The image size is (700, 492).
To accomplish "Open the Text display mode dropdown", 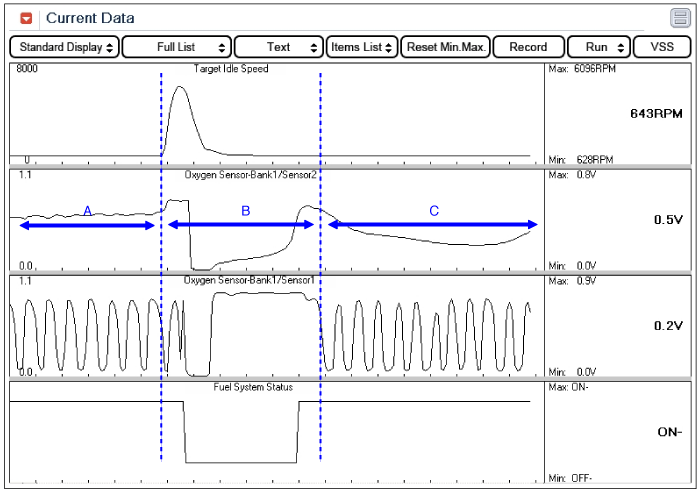I will point(279,47).
